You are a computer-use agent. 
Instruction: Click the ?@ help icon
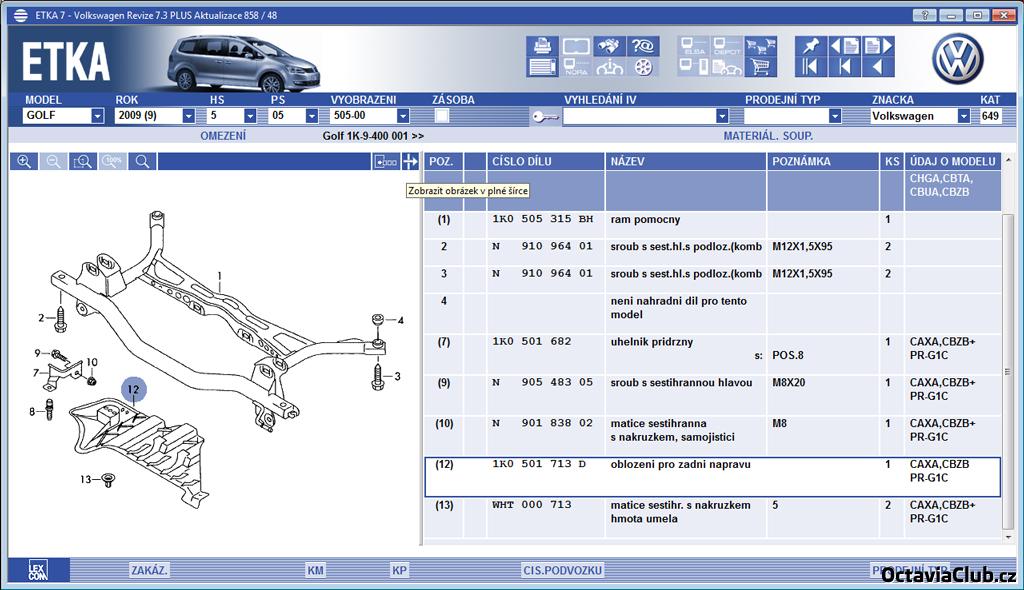tap(643, 46)
